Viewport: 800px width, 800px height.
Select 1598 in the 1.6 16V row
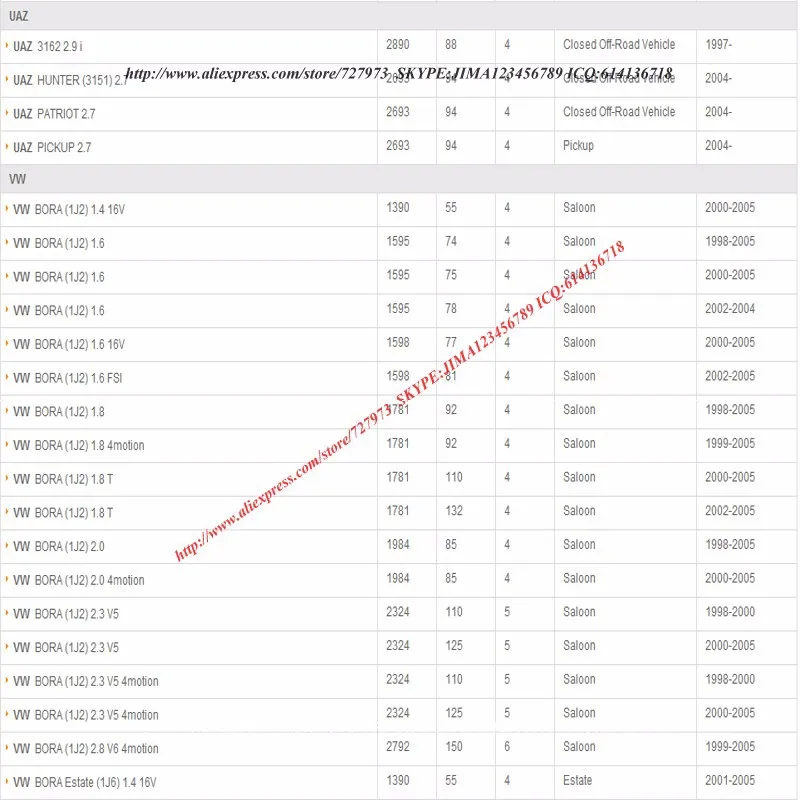pos(397,342)
